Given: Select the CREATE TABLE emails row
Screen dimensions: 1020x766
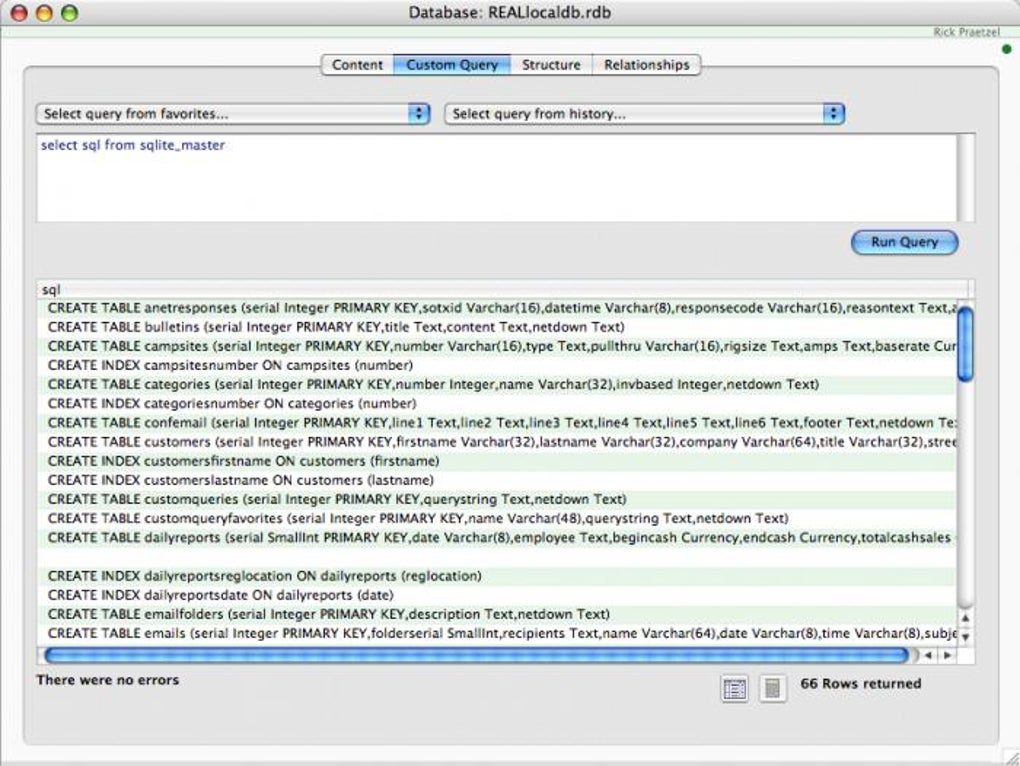Looking at the screenshot, I should pyautogui.click(x=497, y=633).
